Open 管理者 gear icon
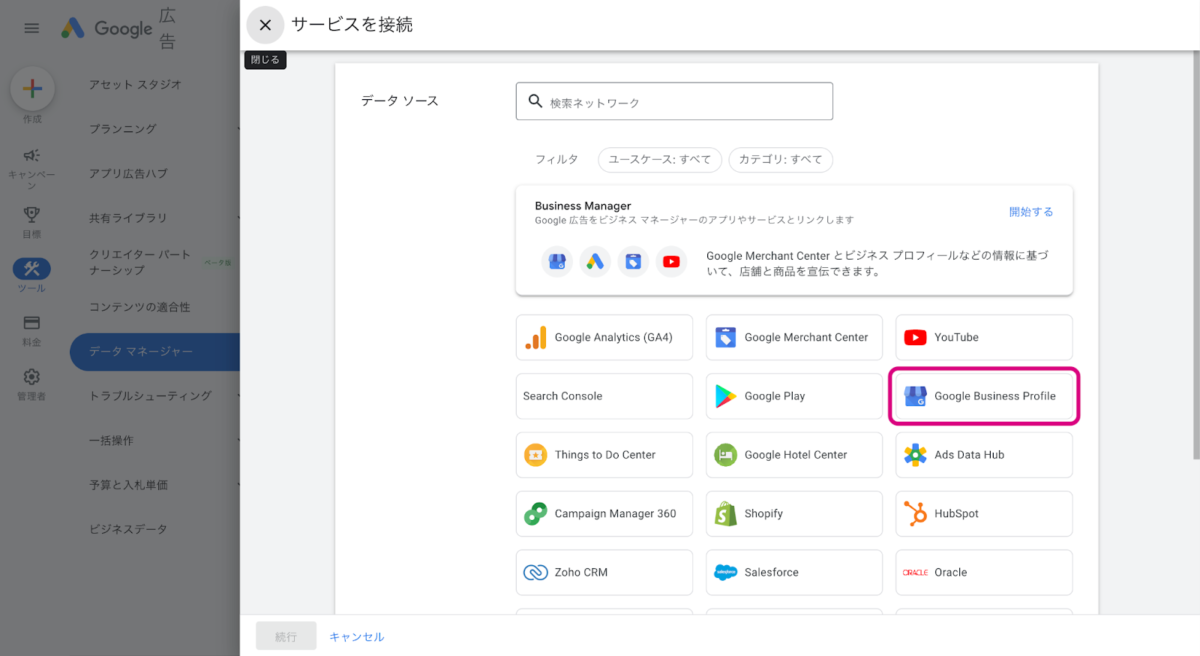The width and height of the screenshot is (1200, 656). (x=32, y=377)
